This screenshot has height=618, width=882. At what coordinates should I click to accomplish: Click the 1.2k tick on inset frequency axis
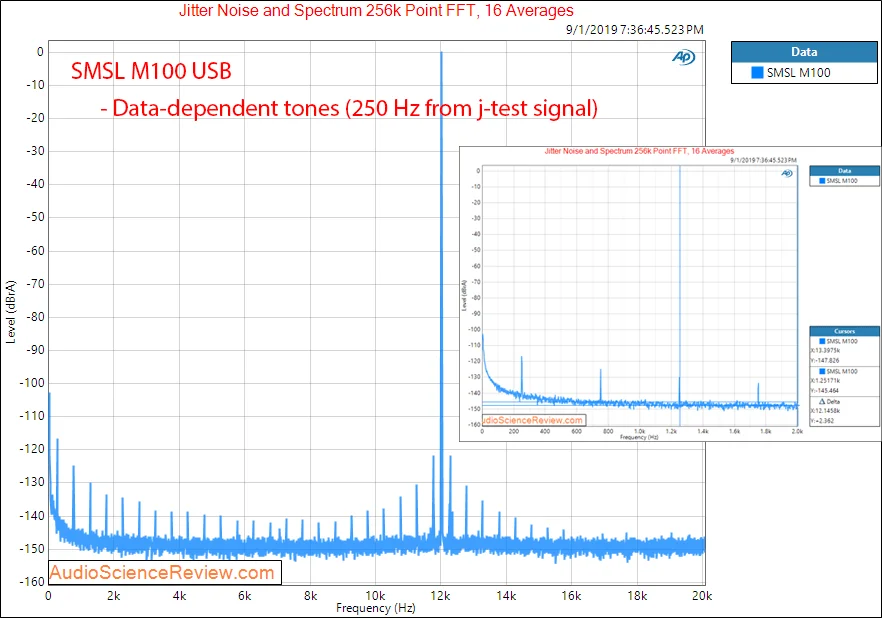[671, 431]
